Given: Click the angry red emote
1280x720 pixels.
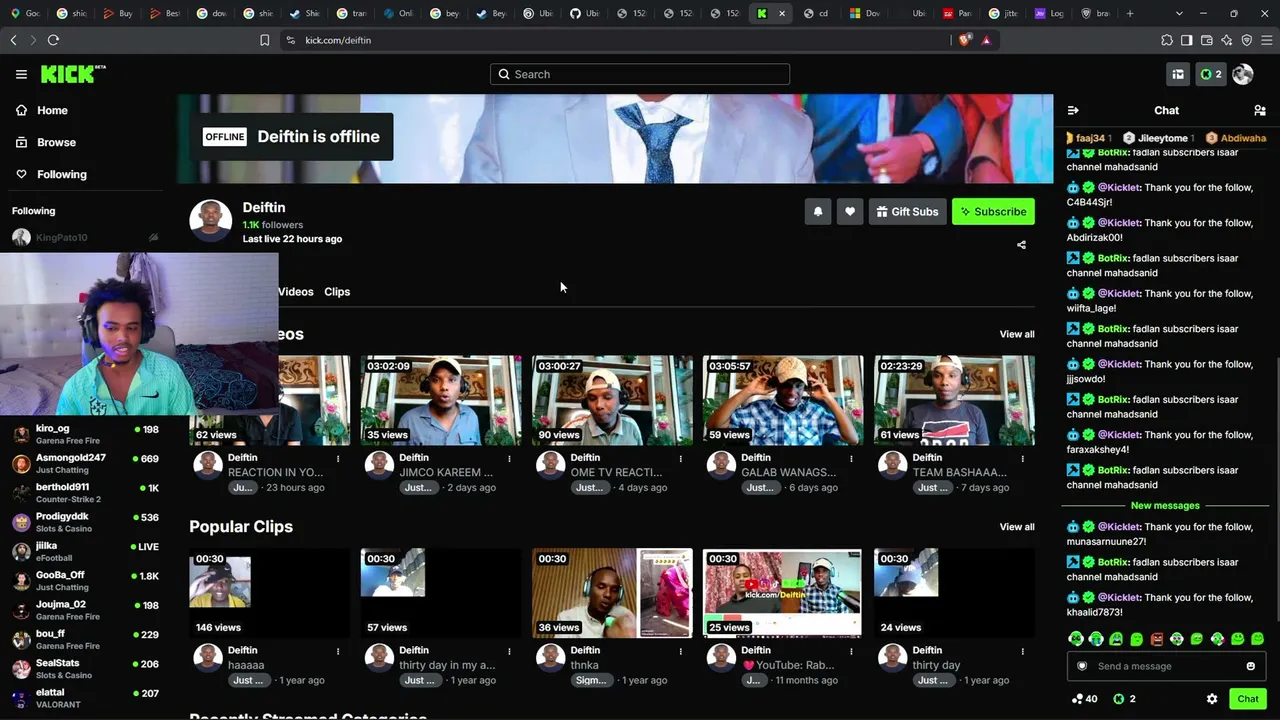Looking at the screenshot, I should pos(1157,639).
